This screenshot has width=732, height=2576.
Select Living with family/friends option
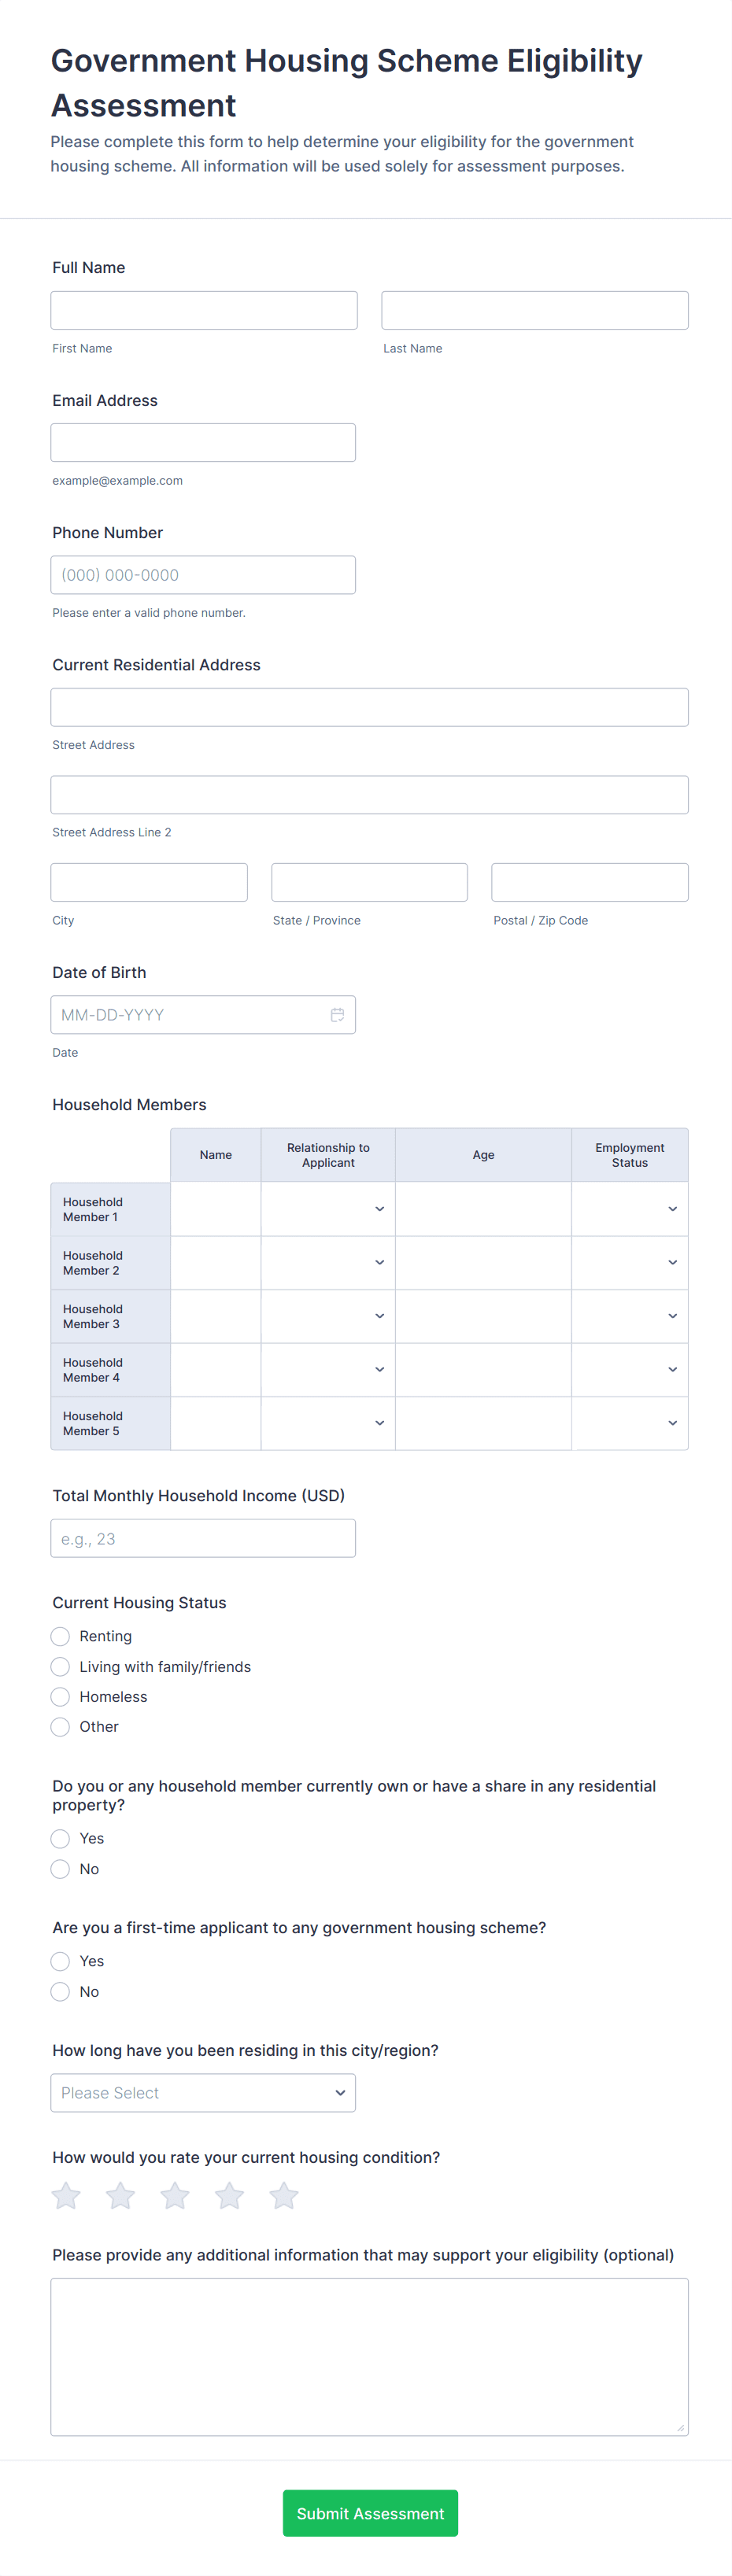pyautogui.click(x=61, y=1666)
